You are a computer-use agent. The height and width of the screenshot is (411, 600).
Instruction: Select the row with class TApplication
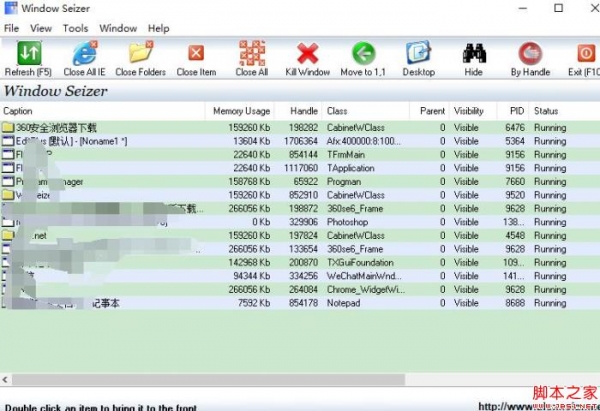coord(300,168)
